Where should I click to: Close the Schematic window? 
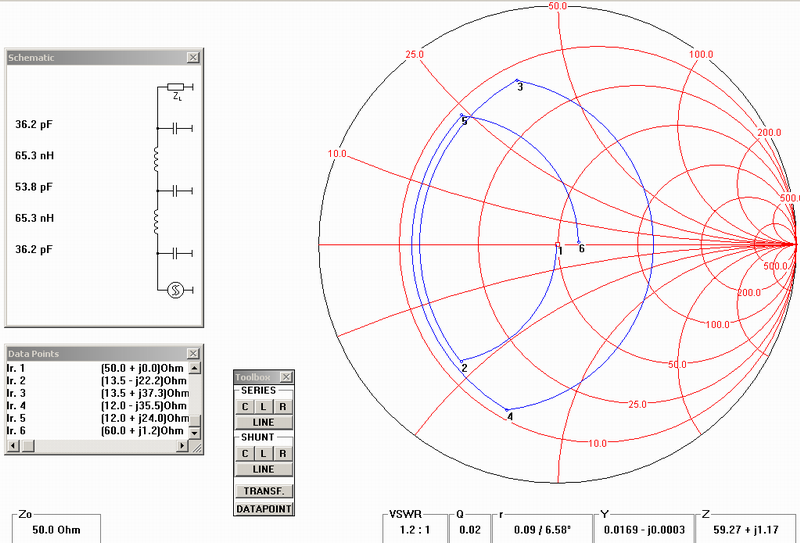click(x=193, y=58)
